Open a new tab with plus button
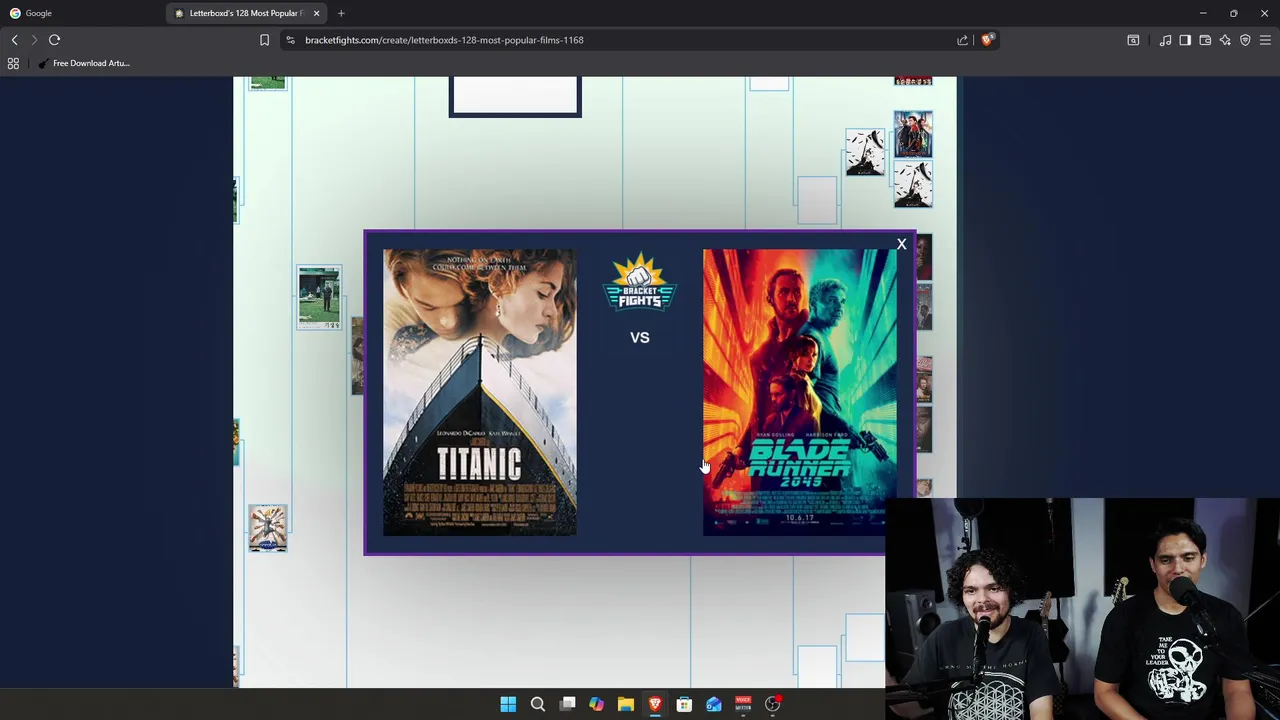Screen dimensions: 1280x720 pos(341,13)
